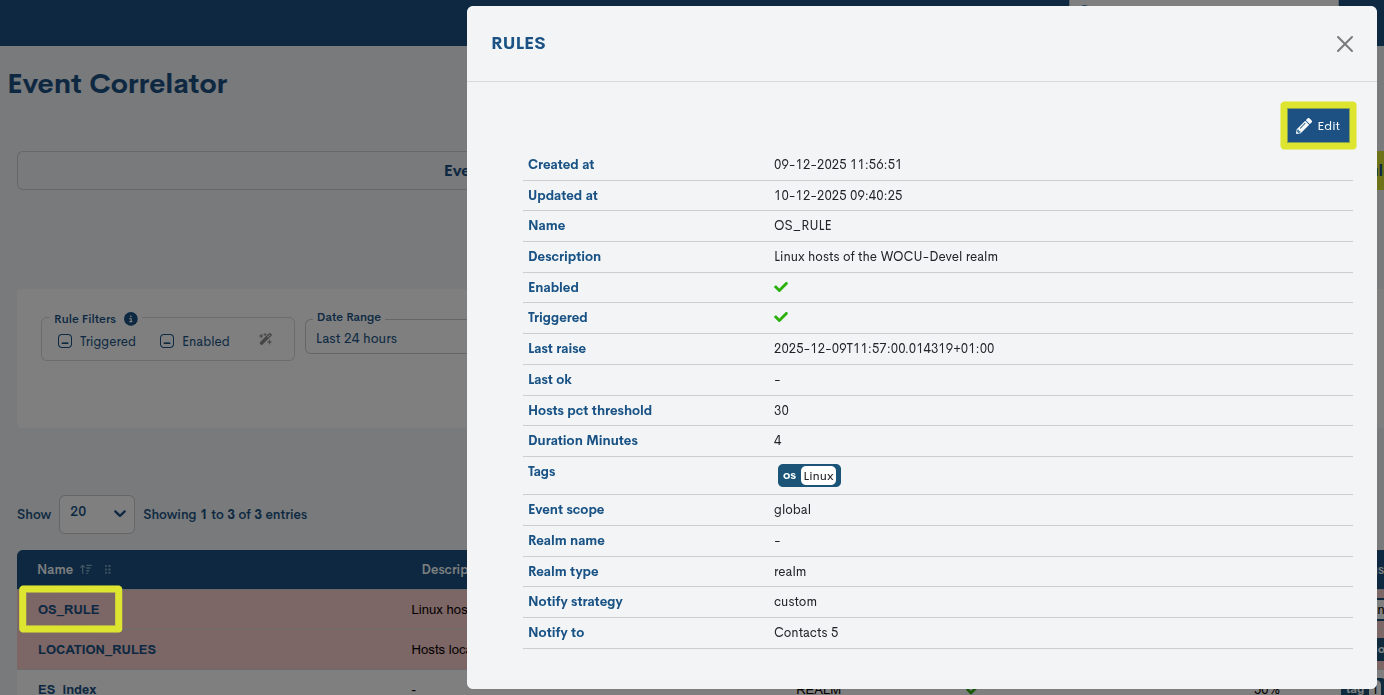This screenshot has width=1384, height=695.
Task: Click the column drag handle in Name header
Action: coord(106,569)
